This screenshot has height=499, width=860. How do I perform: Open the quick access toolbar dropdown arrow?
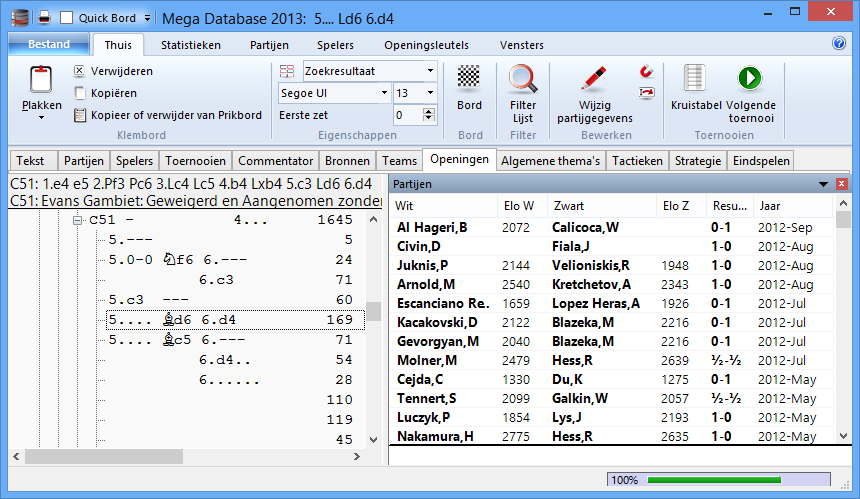coord(148,18)
